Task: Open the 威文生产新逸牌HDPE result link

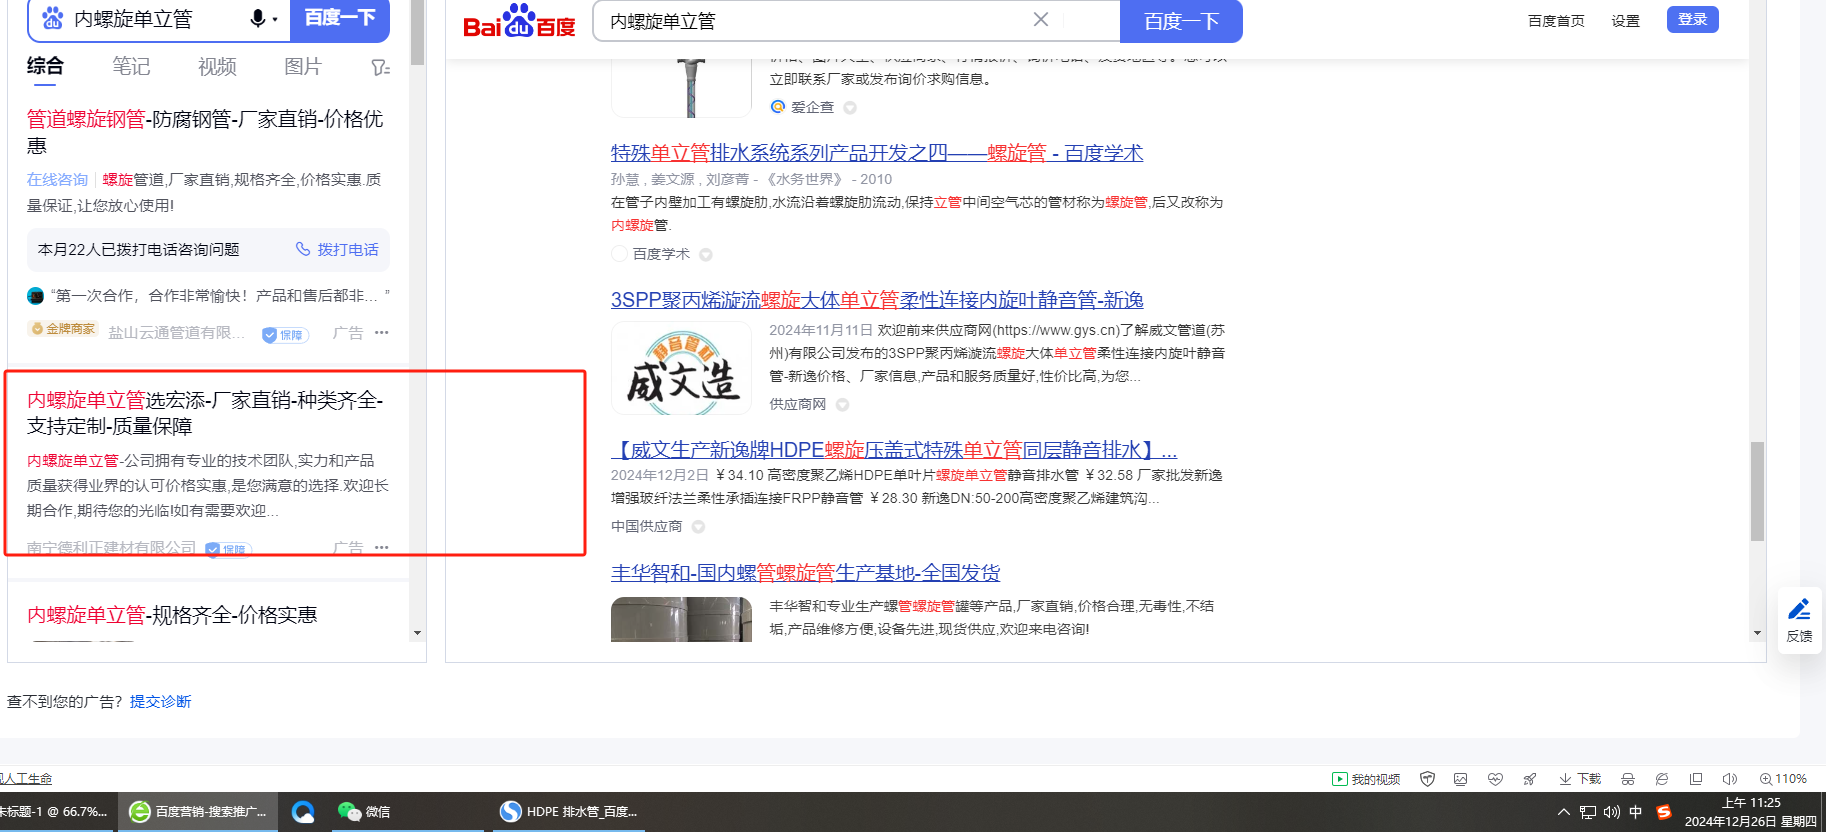Action: (x=894, y=450)
